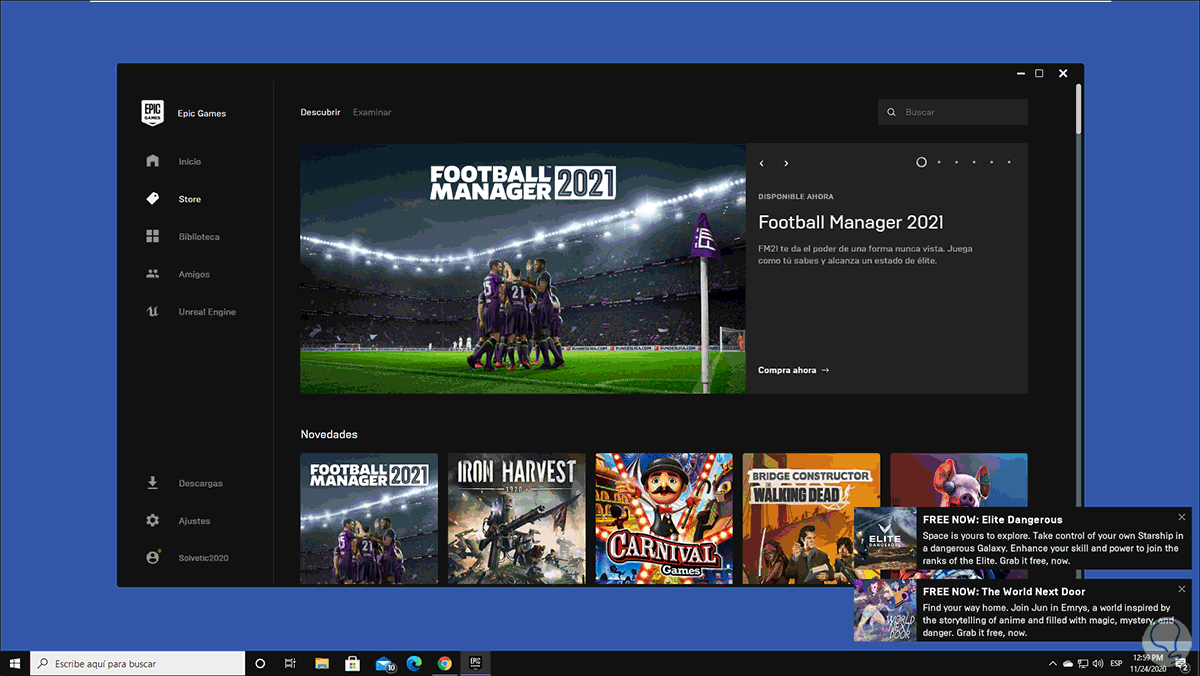Select the sixth carousel indicator dot

click(x=1009, y=162)
